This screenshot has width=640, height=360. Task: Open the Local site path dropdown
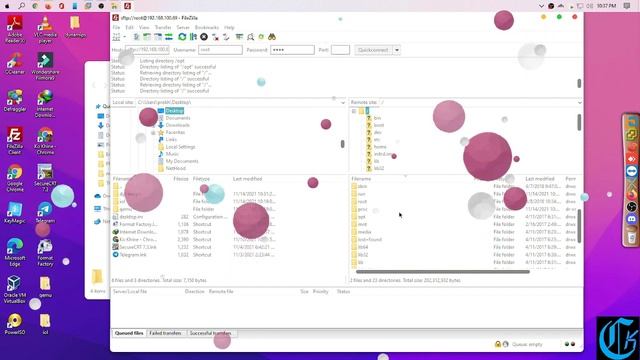343,102
